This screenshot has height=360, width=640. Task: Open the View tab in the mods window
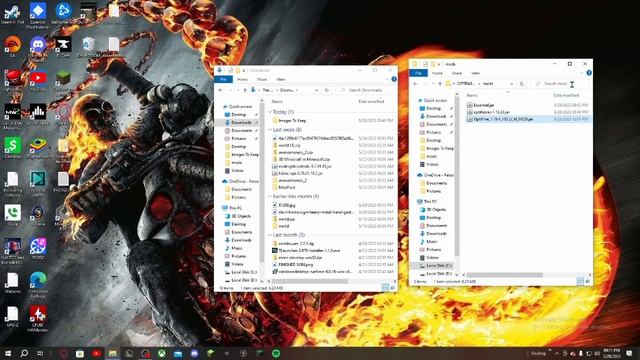point(476,73)
